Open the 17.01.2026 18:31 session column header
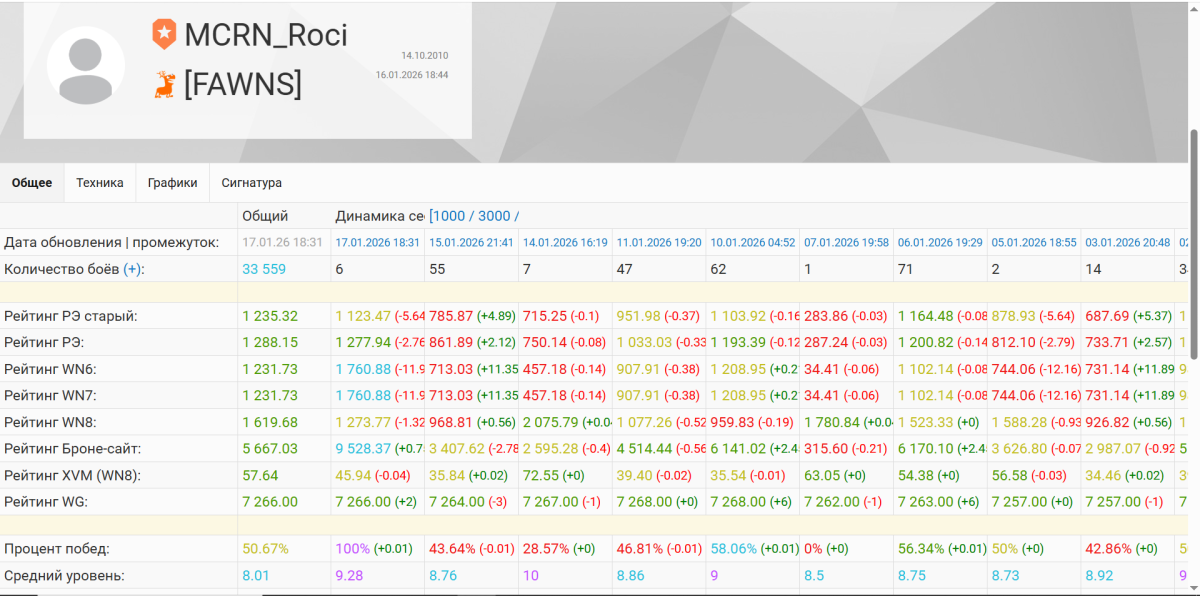This screenshot has height=596, width=1200. 378,243
